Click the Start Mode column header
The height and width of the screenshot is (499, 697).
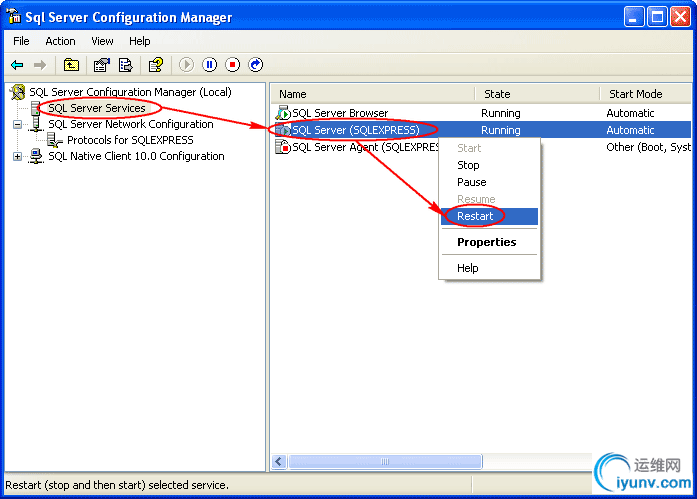(646, 94)
